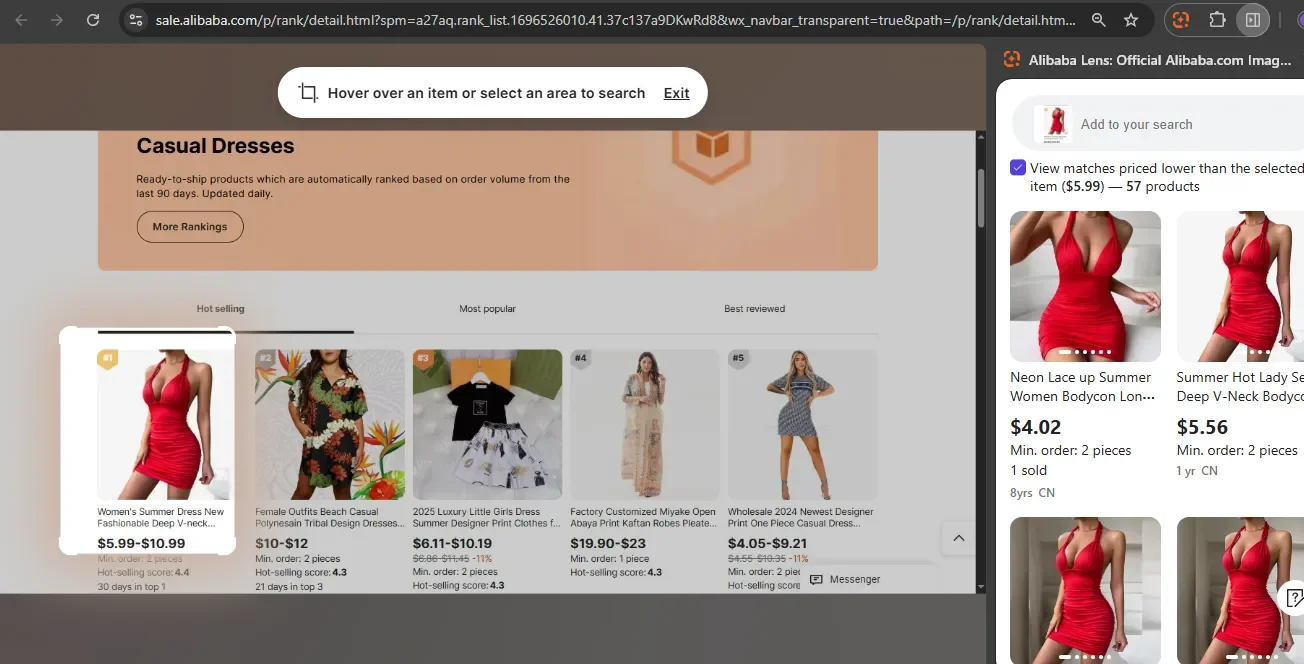Screen dimensions: 1304x664
Task: Click 'Exit' to leave image search mode
Action: tap(676, 92)
